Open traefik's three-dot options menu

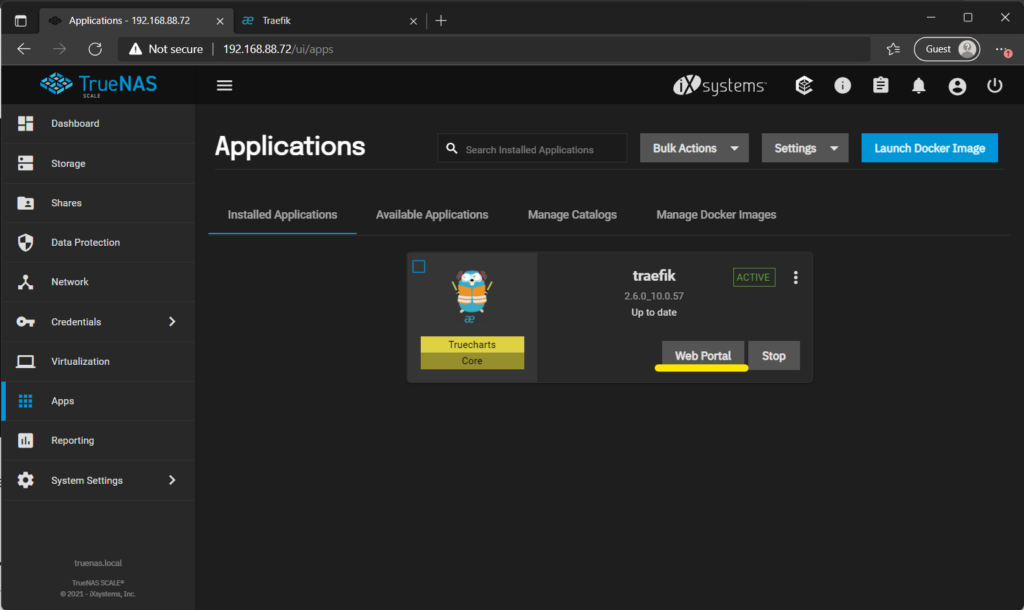coord(796,277)
